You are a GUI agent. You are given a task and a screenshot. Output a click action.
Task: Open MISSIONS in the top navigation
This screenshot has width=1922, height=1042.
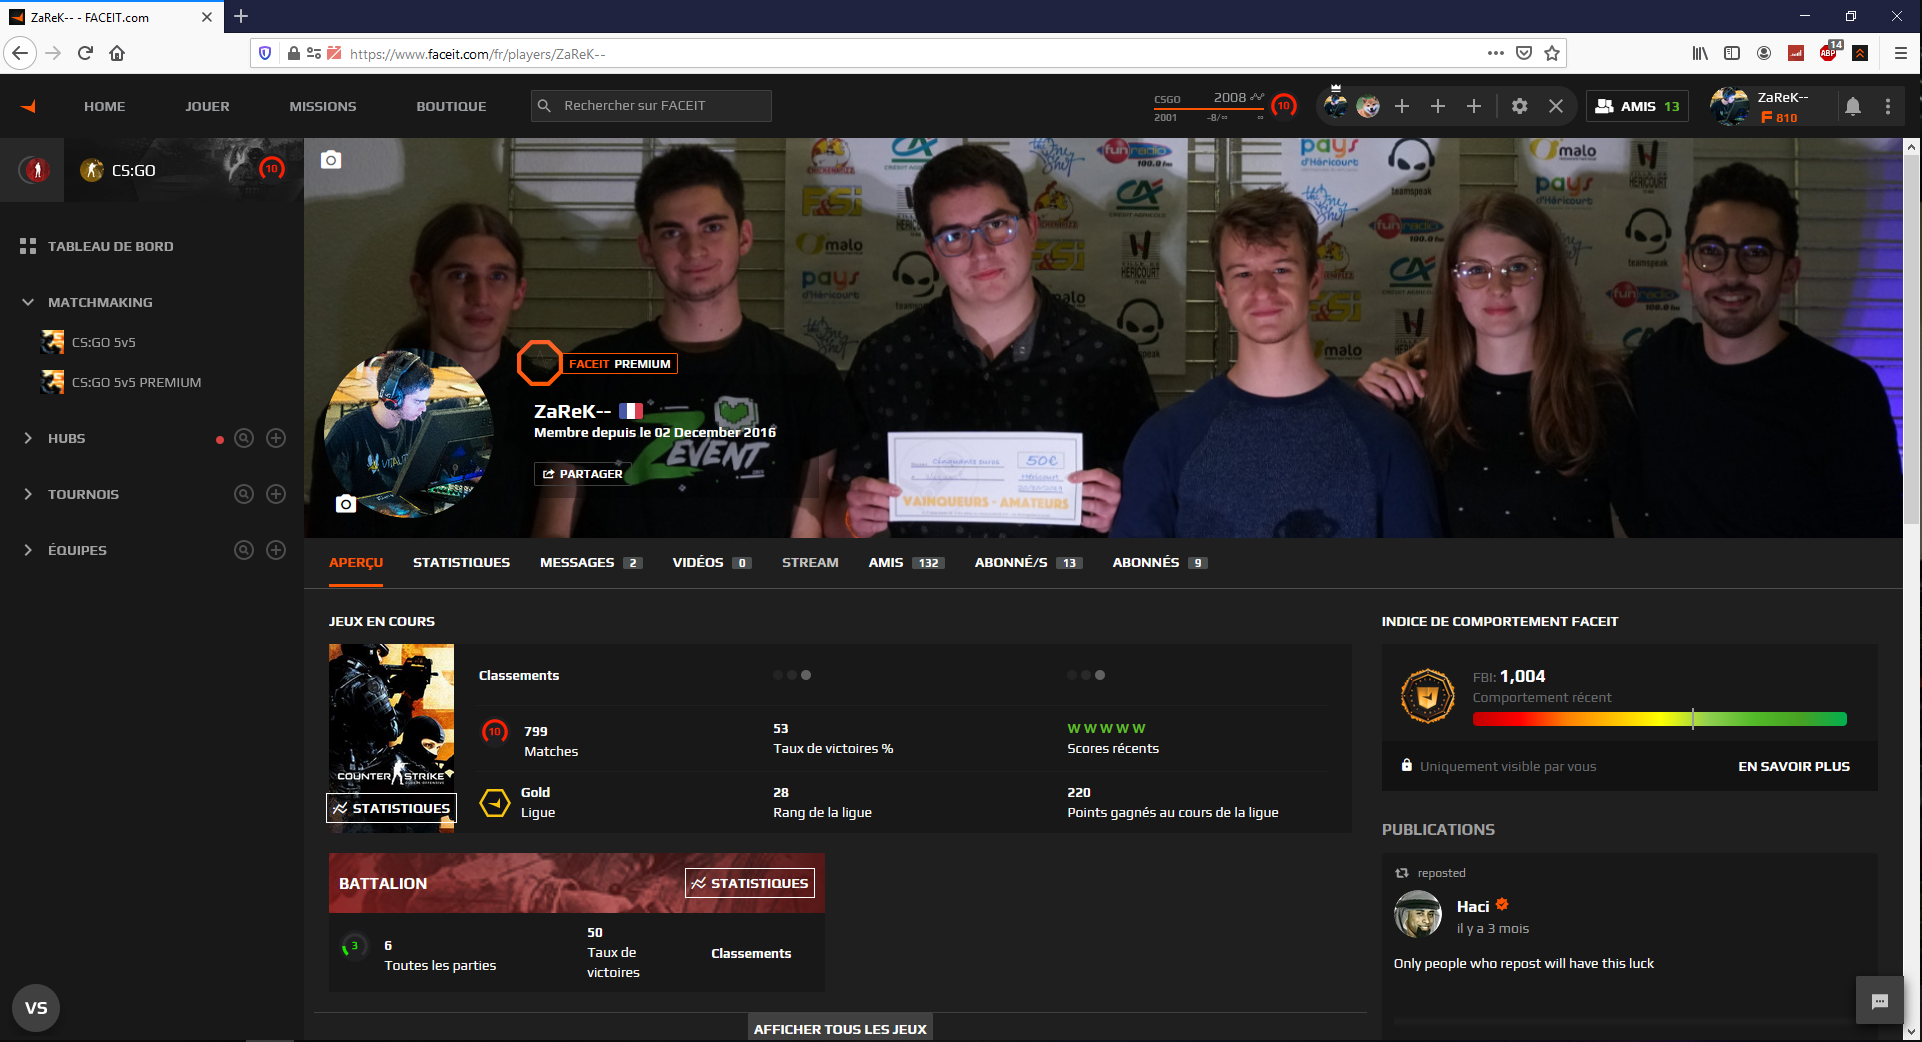(323, 106)
